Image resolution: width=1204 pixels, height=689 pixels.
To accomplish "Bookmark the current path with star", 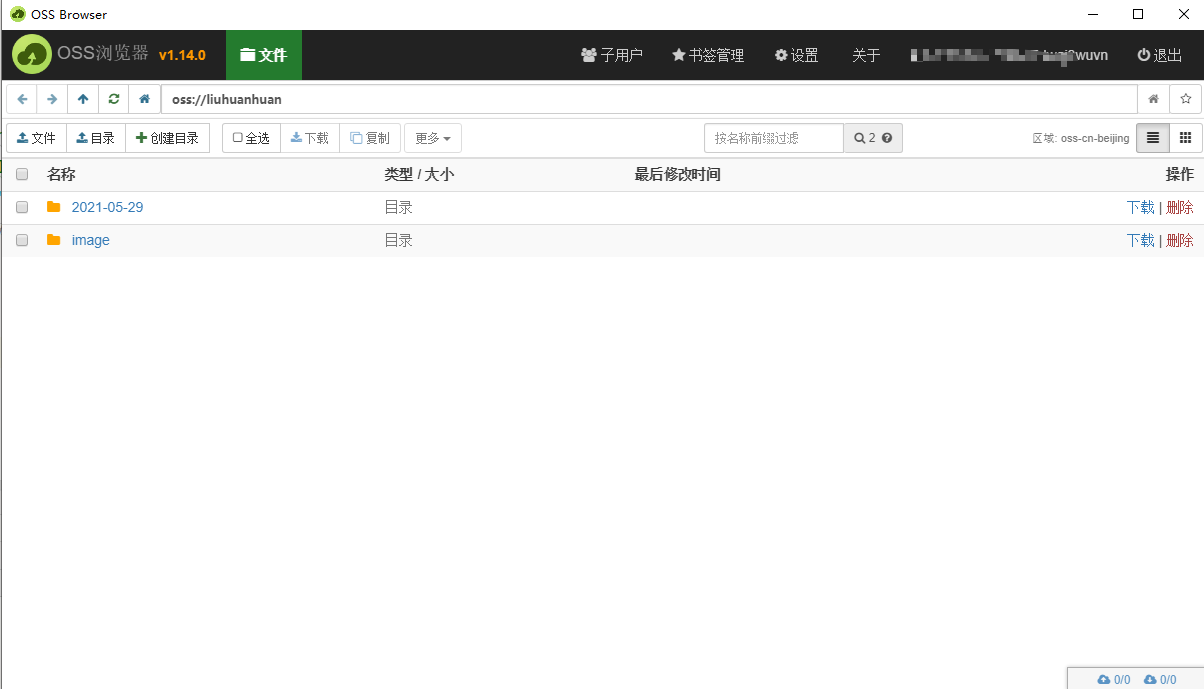I will 1185,99.
